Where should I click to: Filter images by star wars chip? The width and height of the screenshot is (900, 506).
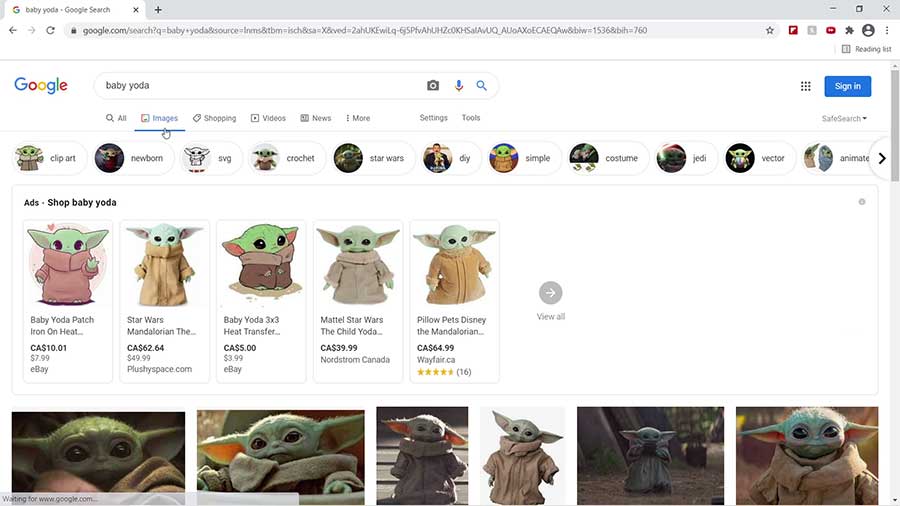tap(373, 158)
